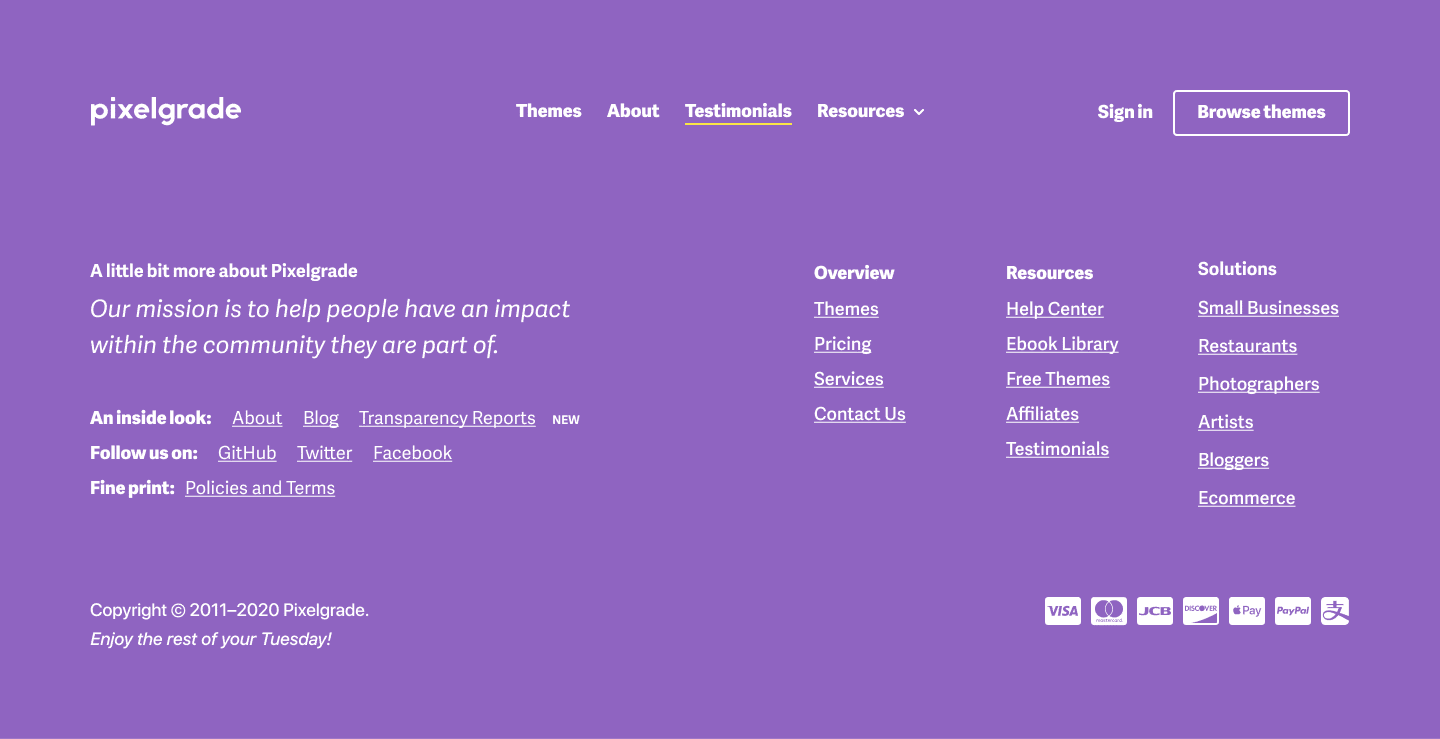Select the About navigation item
This screenshot has width=1440, height=739.
[633, 111]
